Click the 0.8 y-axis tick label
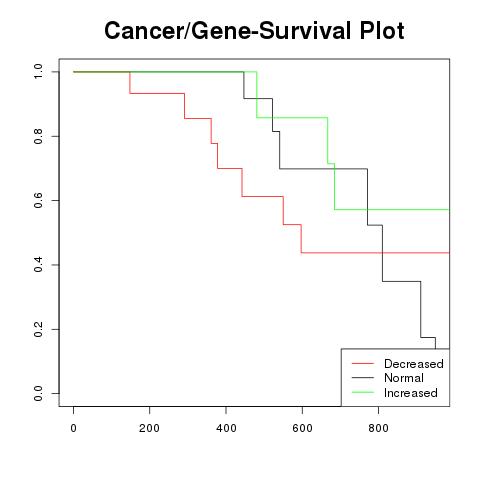The image size is (480, 480). [x=38, y=136]
